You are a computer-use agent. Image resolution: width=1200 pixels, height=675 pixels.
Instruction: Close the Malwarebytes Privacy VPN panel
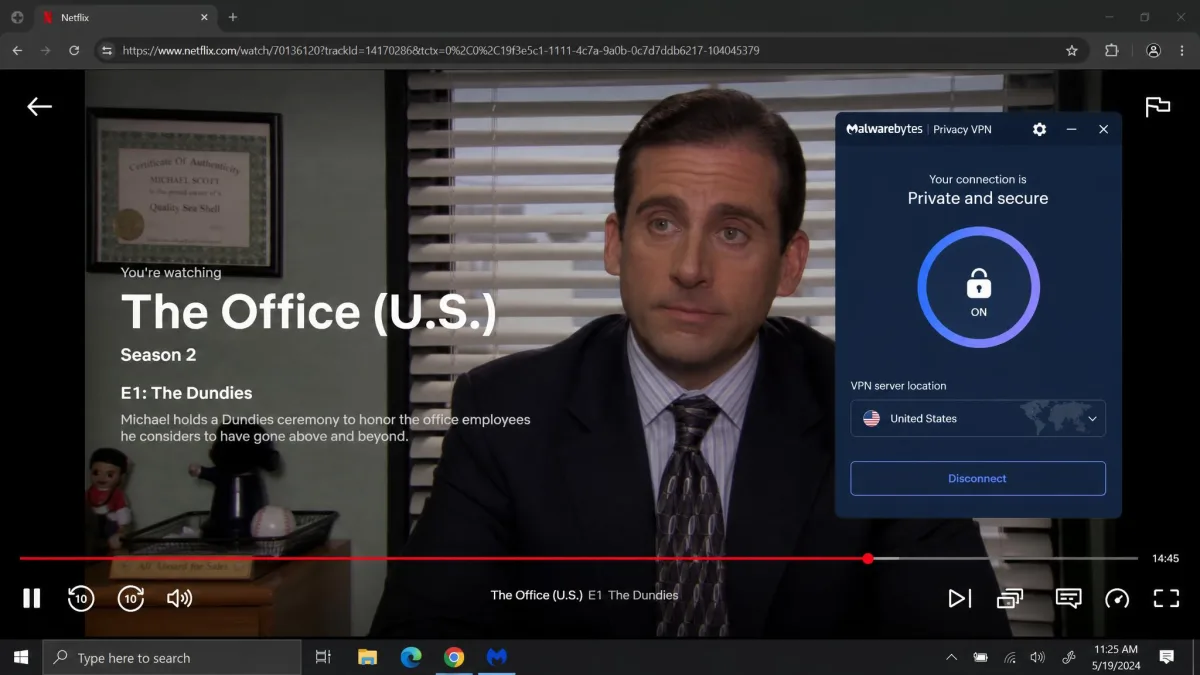(1103, 129)
